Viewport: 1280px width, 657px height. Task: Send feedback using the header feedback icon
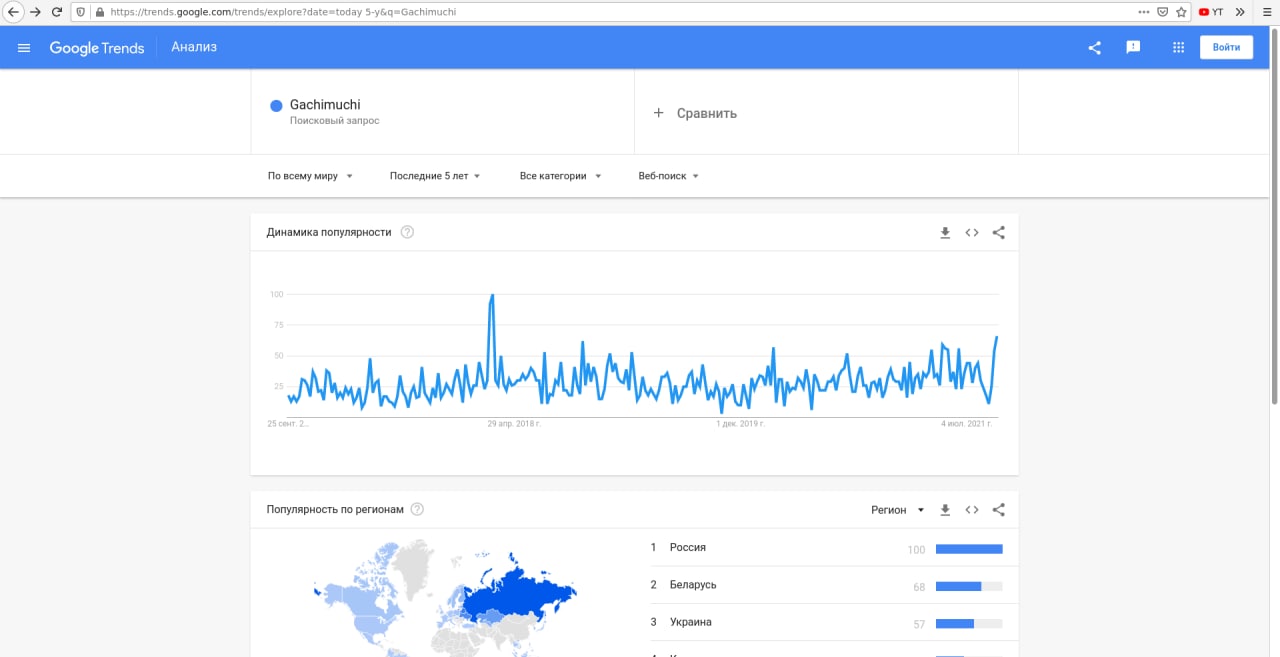pyautogui.click(x=1133, y=47)
